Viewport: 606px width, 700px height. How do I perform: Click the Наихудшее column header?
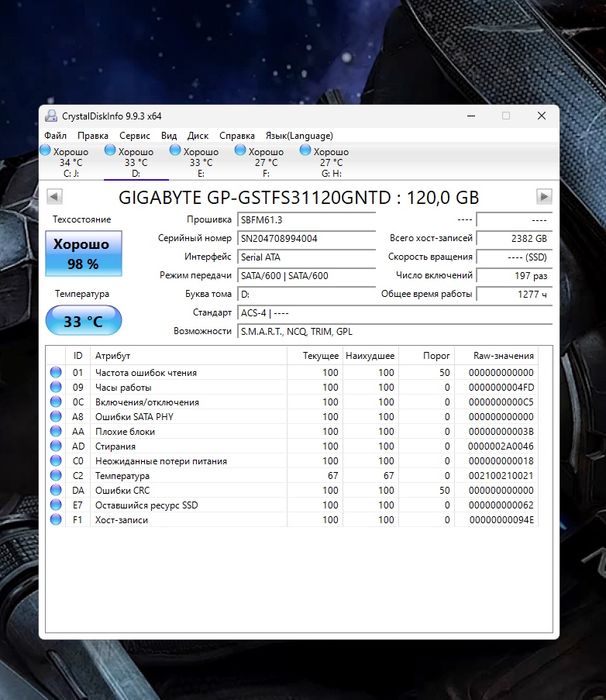(371, 356)
